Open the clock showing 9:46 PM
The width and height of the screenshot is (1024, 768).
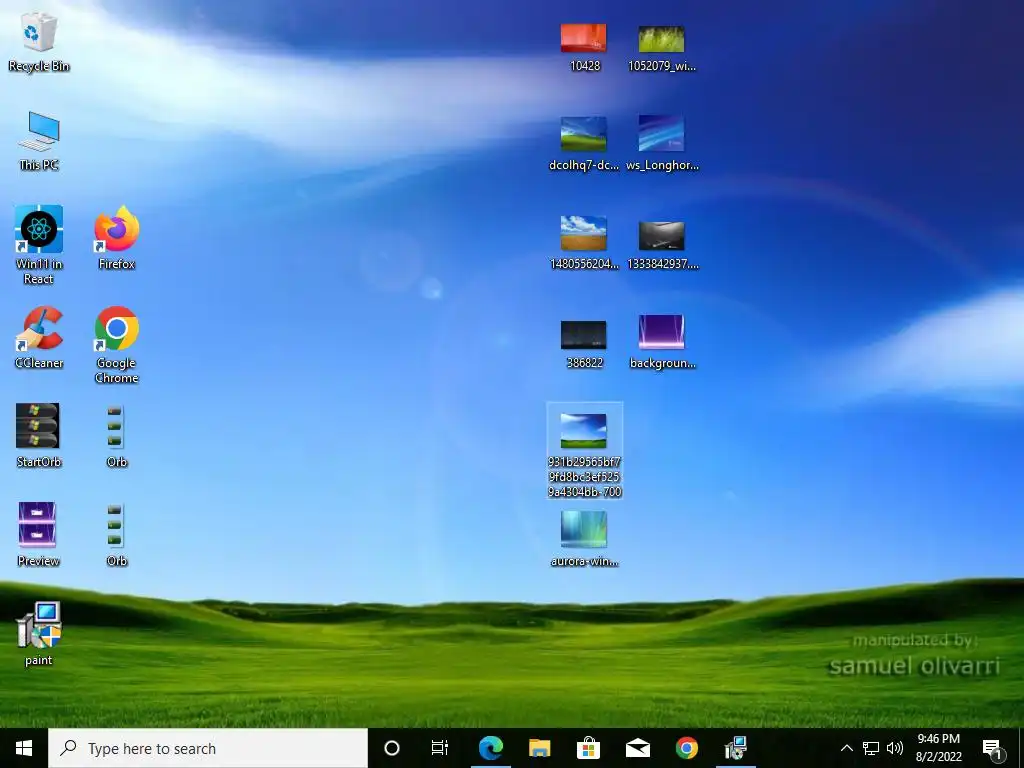(938, 748)
